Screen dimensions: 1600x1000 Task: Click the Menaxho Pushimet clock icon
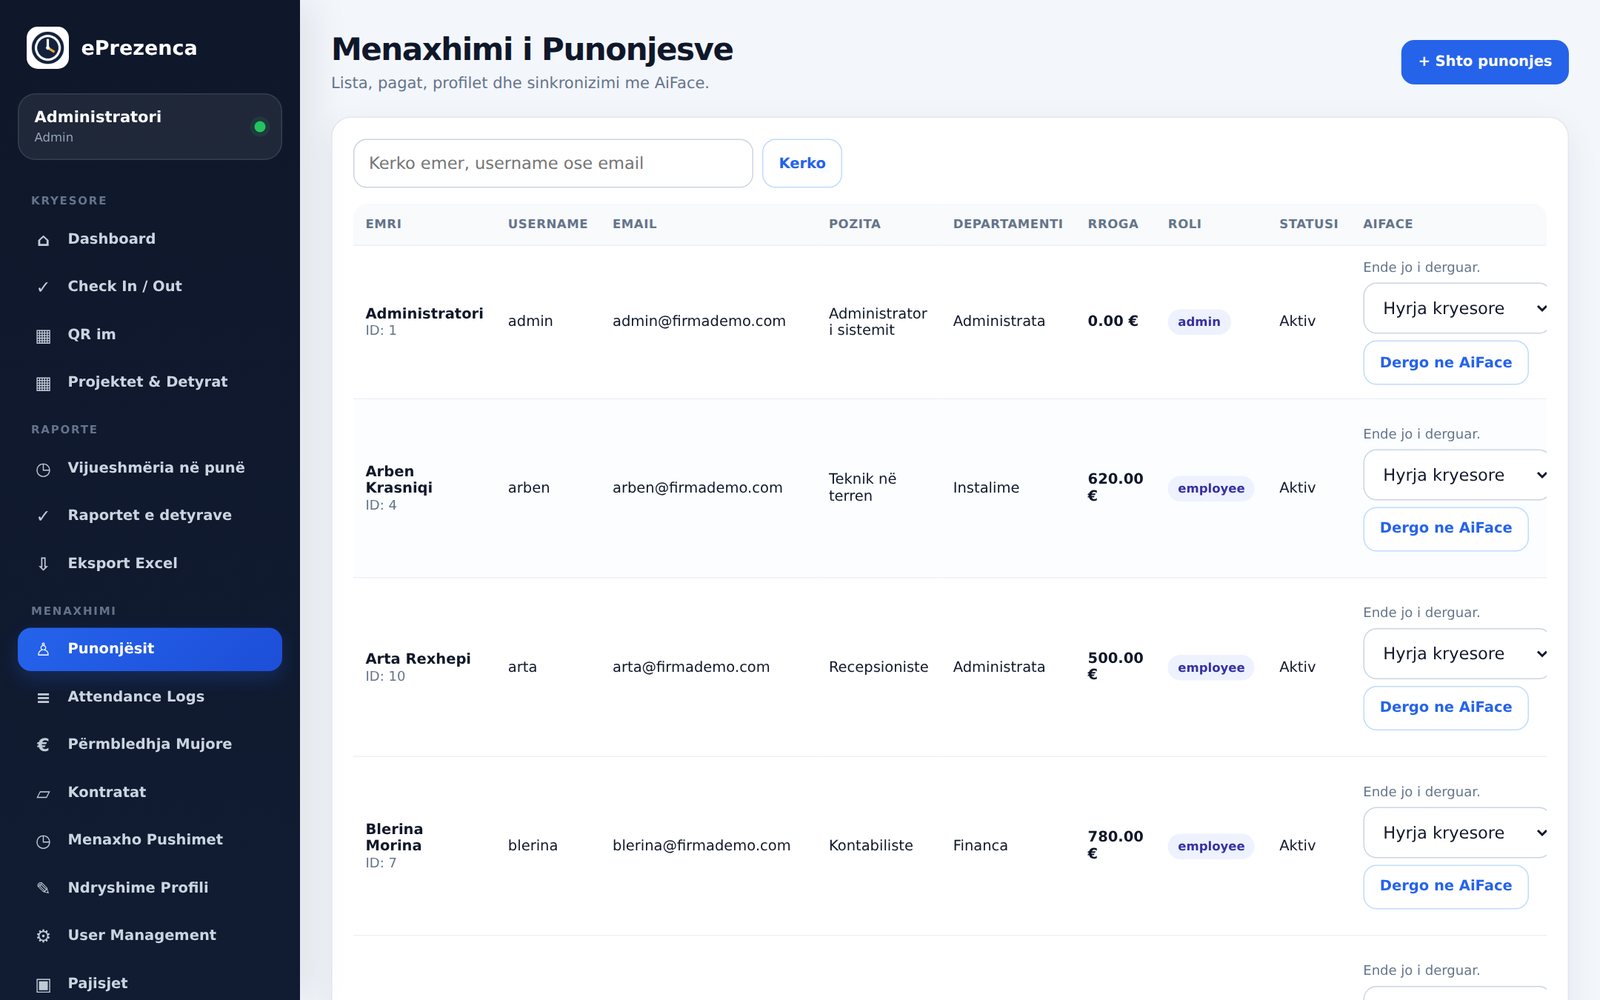point(43,841)
